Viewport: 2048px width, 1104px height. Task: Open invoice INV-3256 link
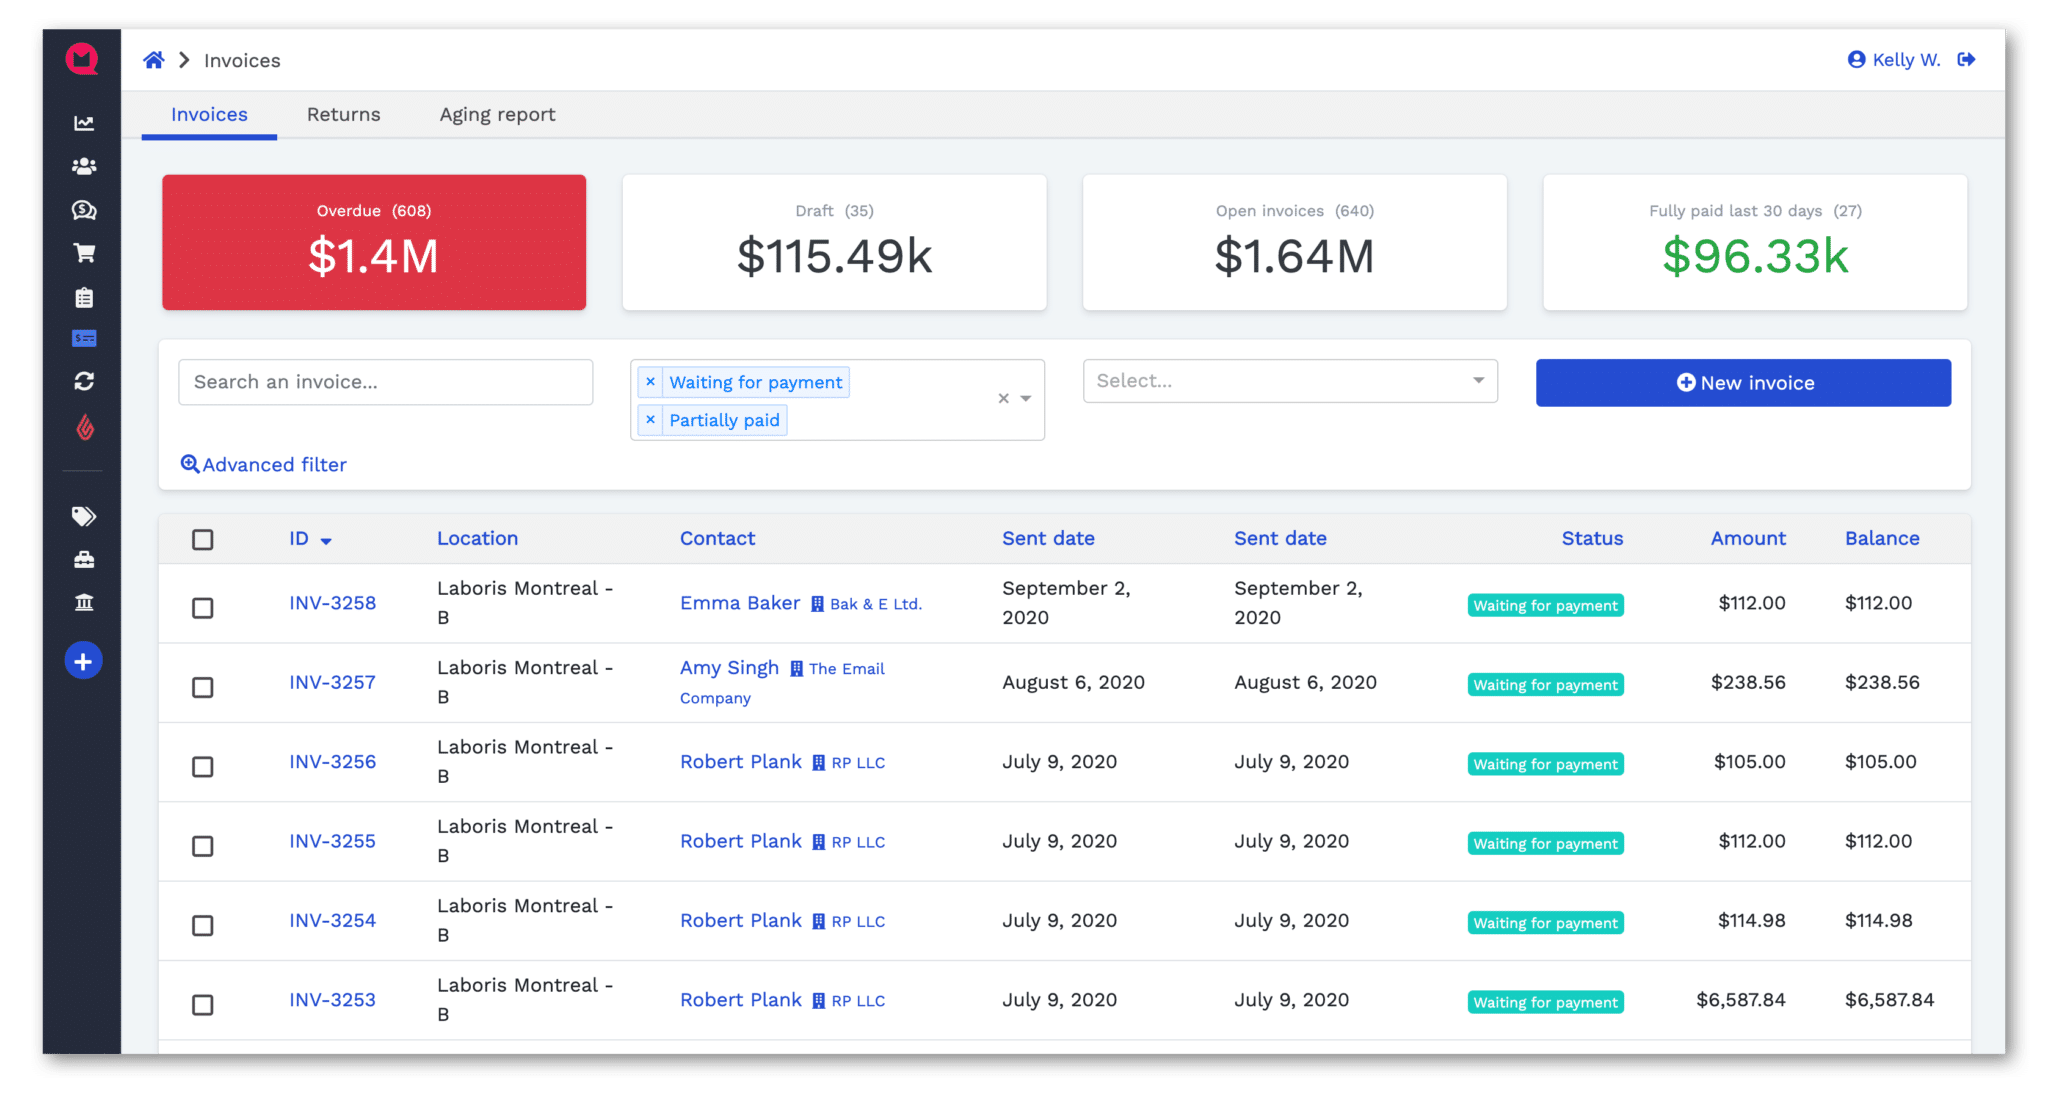pyautogui.click(x=332, y=761)
